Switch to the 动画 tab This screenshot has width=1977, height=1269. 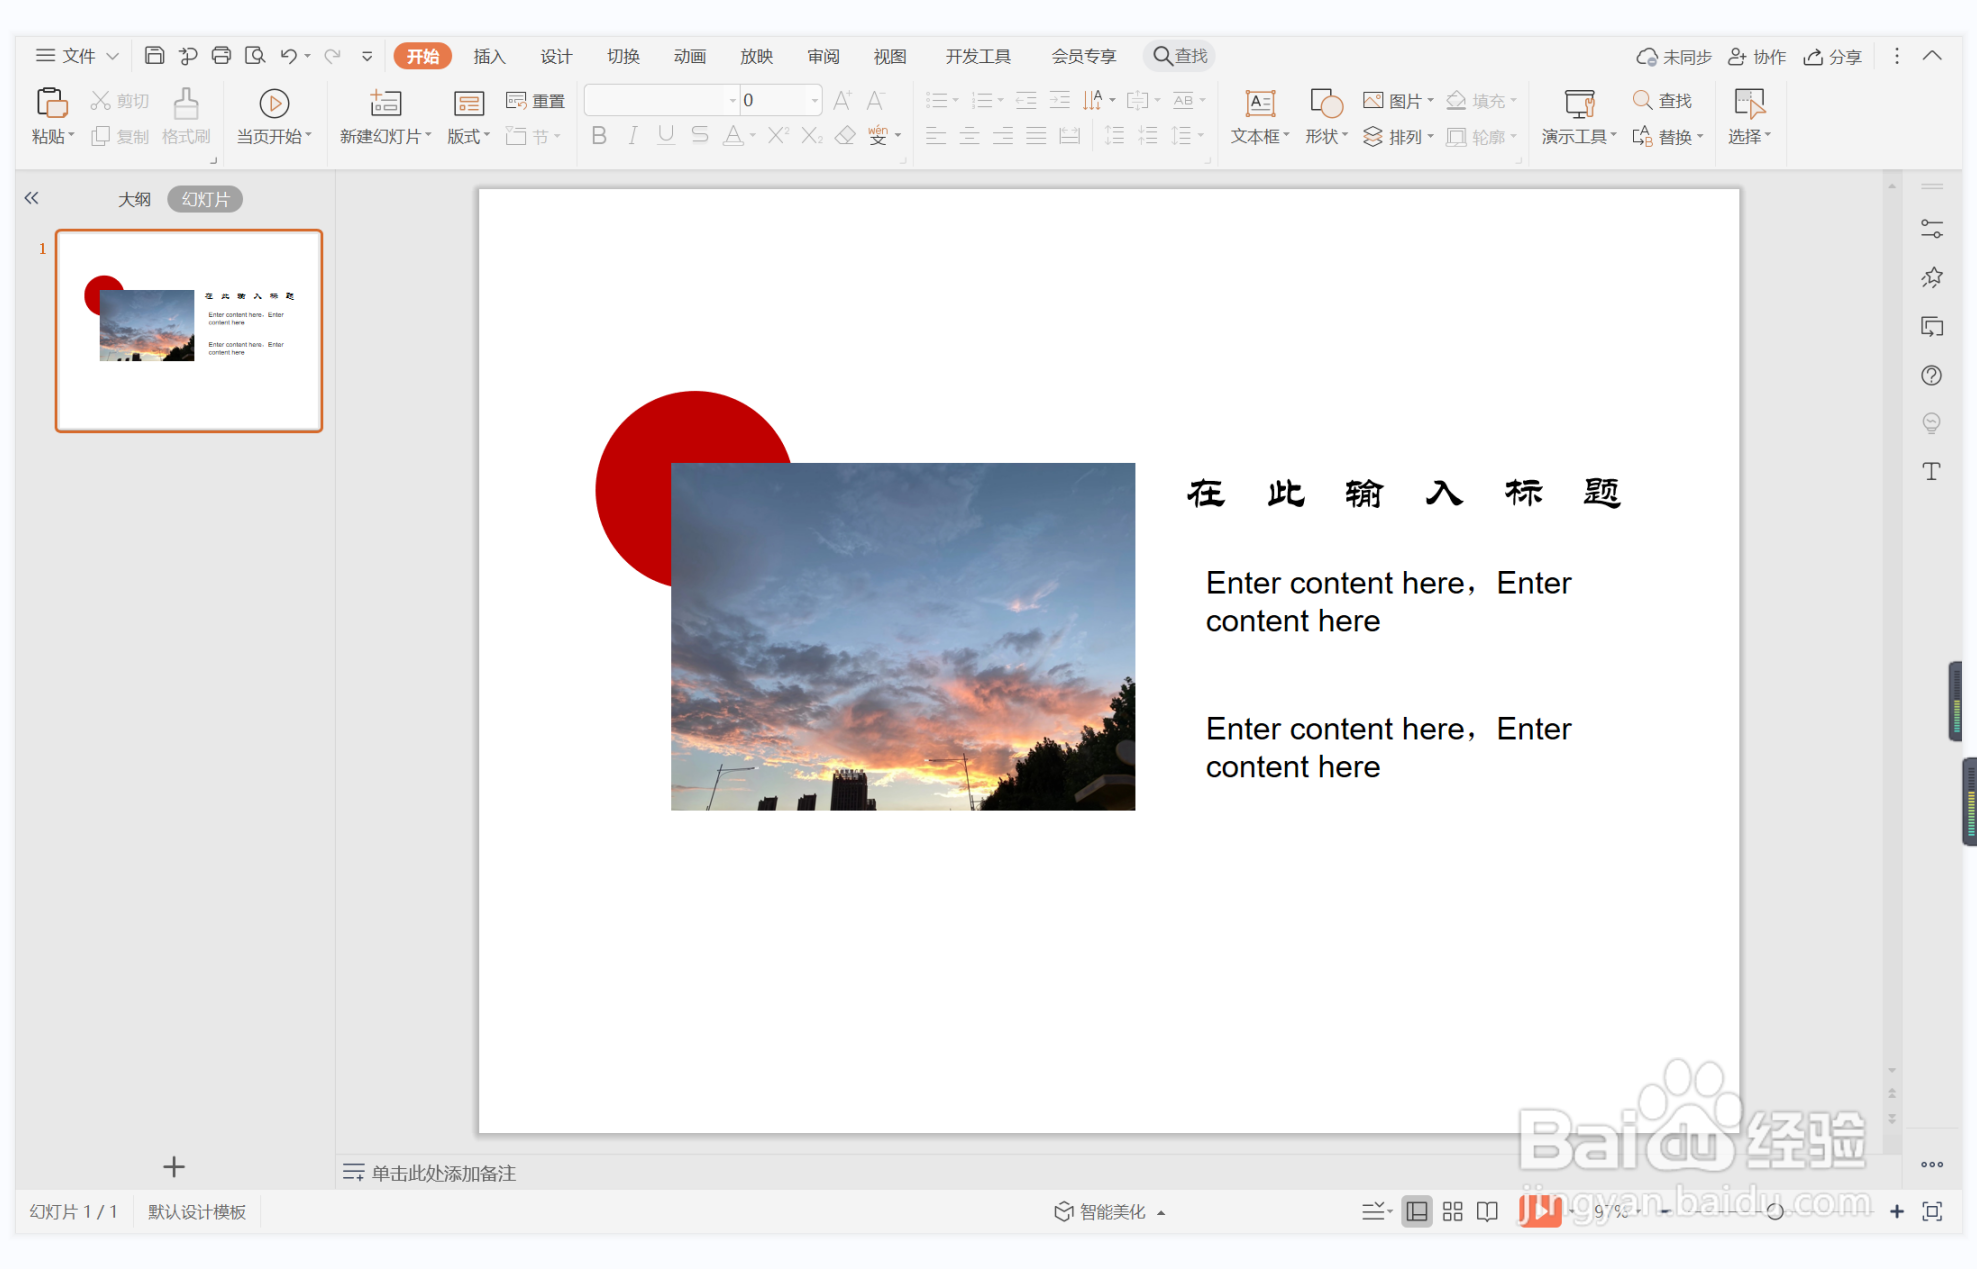(x=689, y=56)
